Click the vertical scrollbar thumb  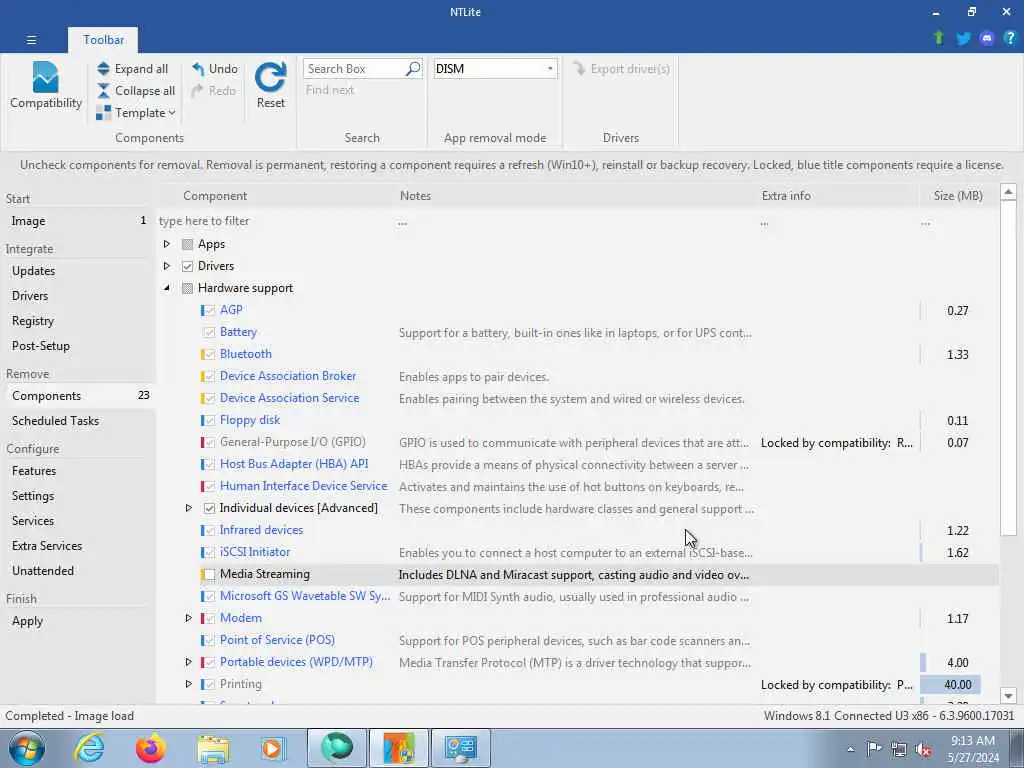(x=1008, y=368)
